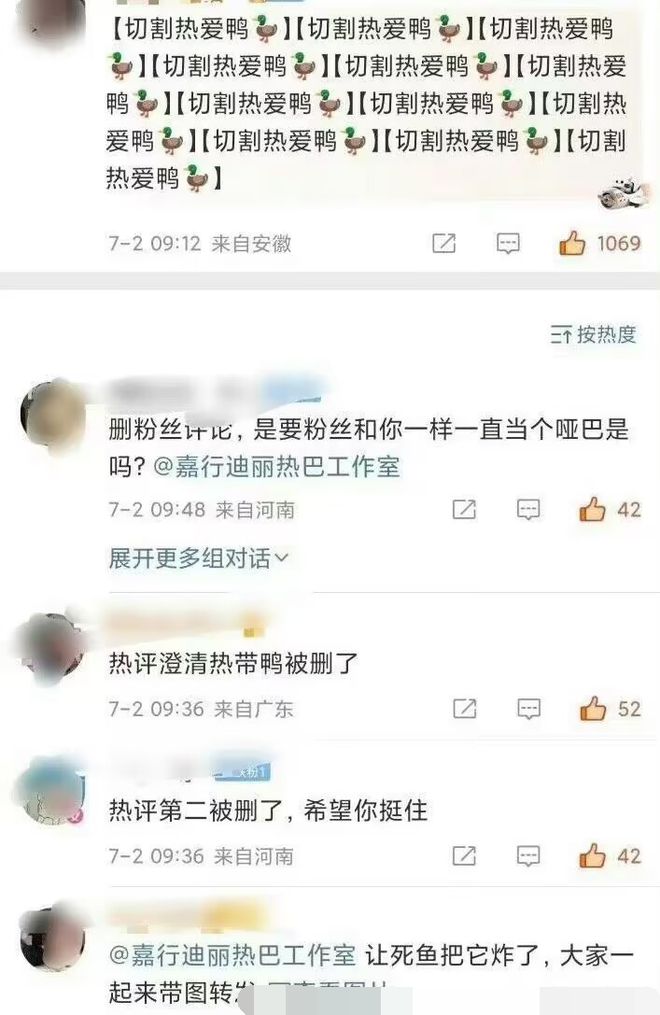Repost the 09:12 Anhui comment
The image size is (660, 1015).
(x=444, y=243)
